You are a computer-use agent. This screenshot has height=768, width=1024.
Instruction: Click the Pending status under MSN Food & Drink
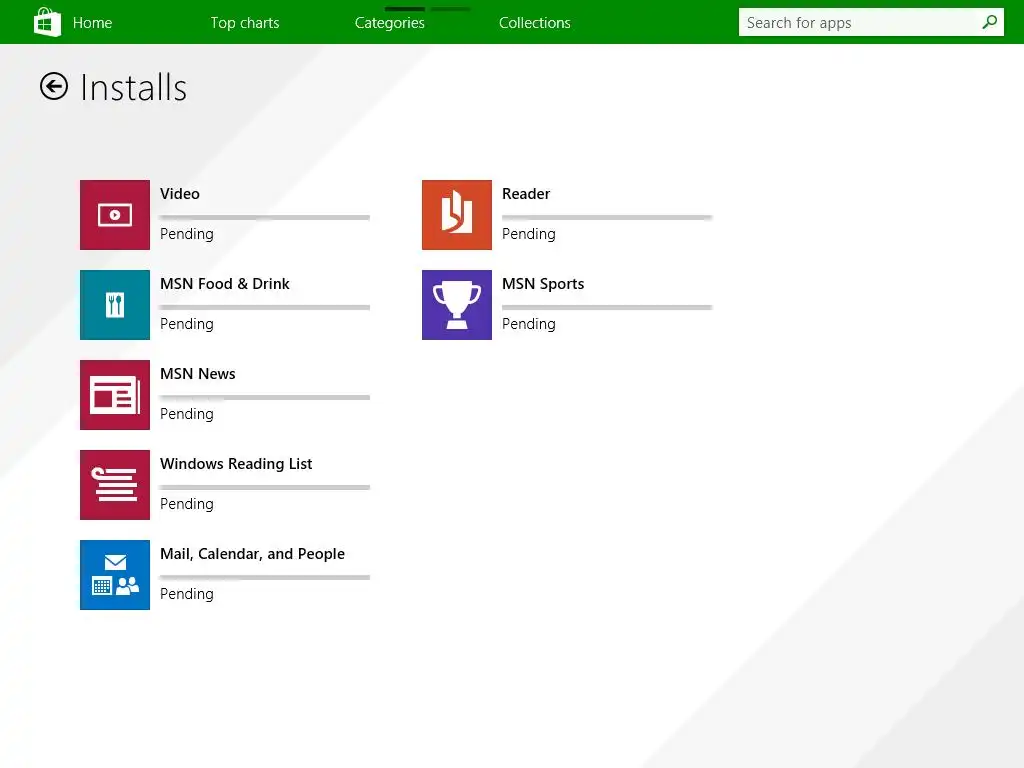(x=187, y=325)
